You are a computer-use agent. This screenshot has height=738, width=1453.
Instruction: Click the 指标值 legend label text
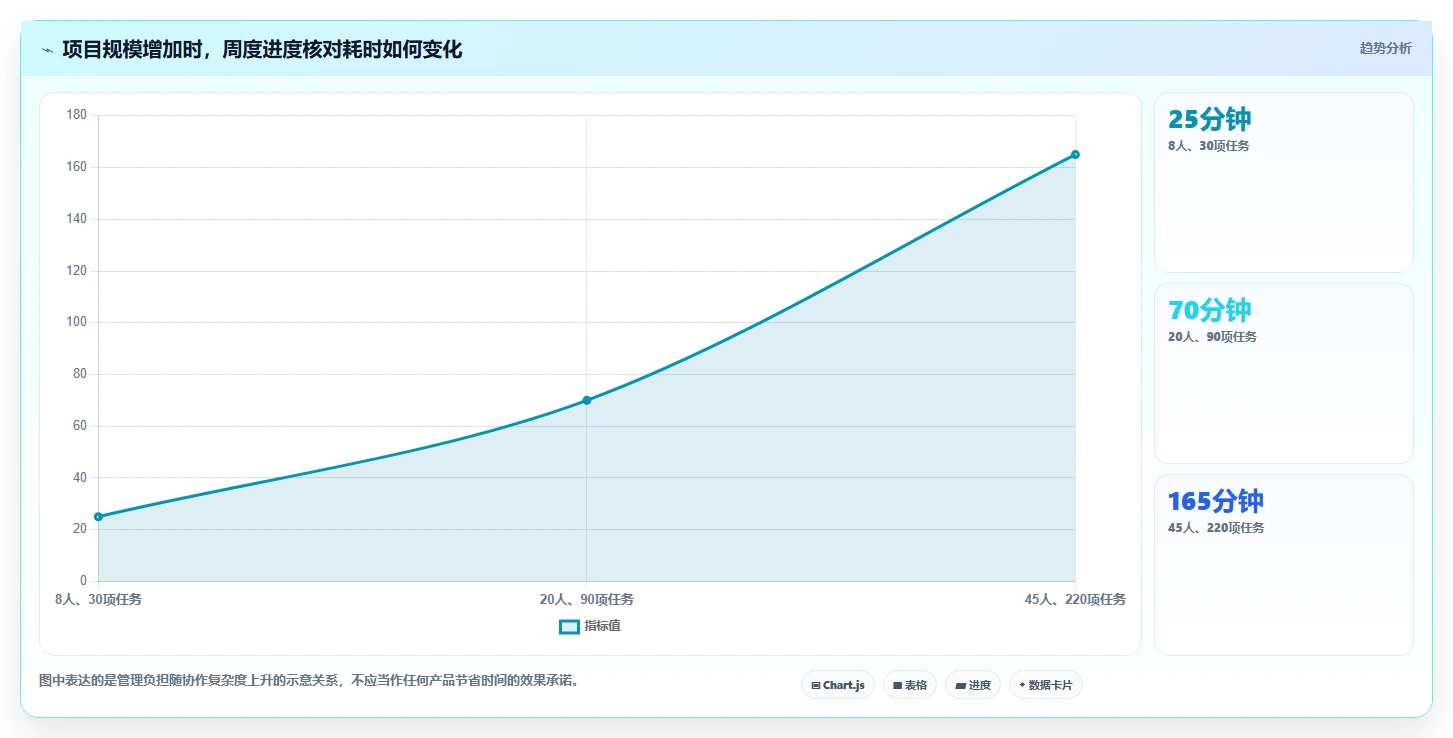point(603,626)
